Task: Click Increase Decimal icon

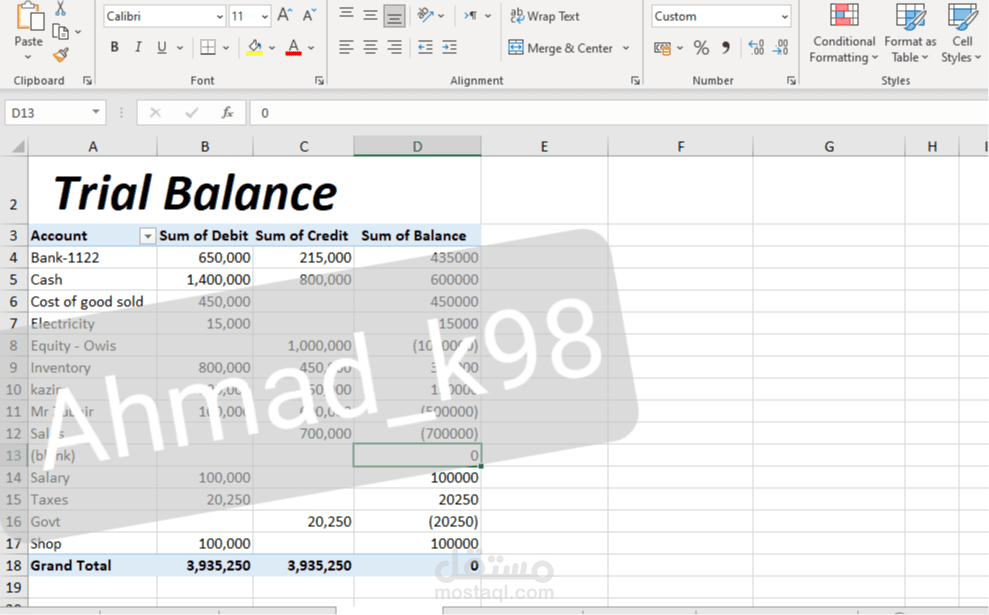Action: pyautogui.click(x=754, y=47)
